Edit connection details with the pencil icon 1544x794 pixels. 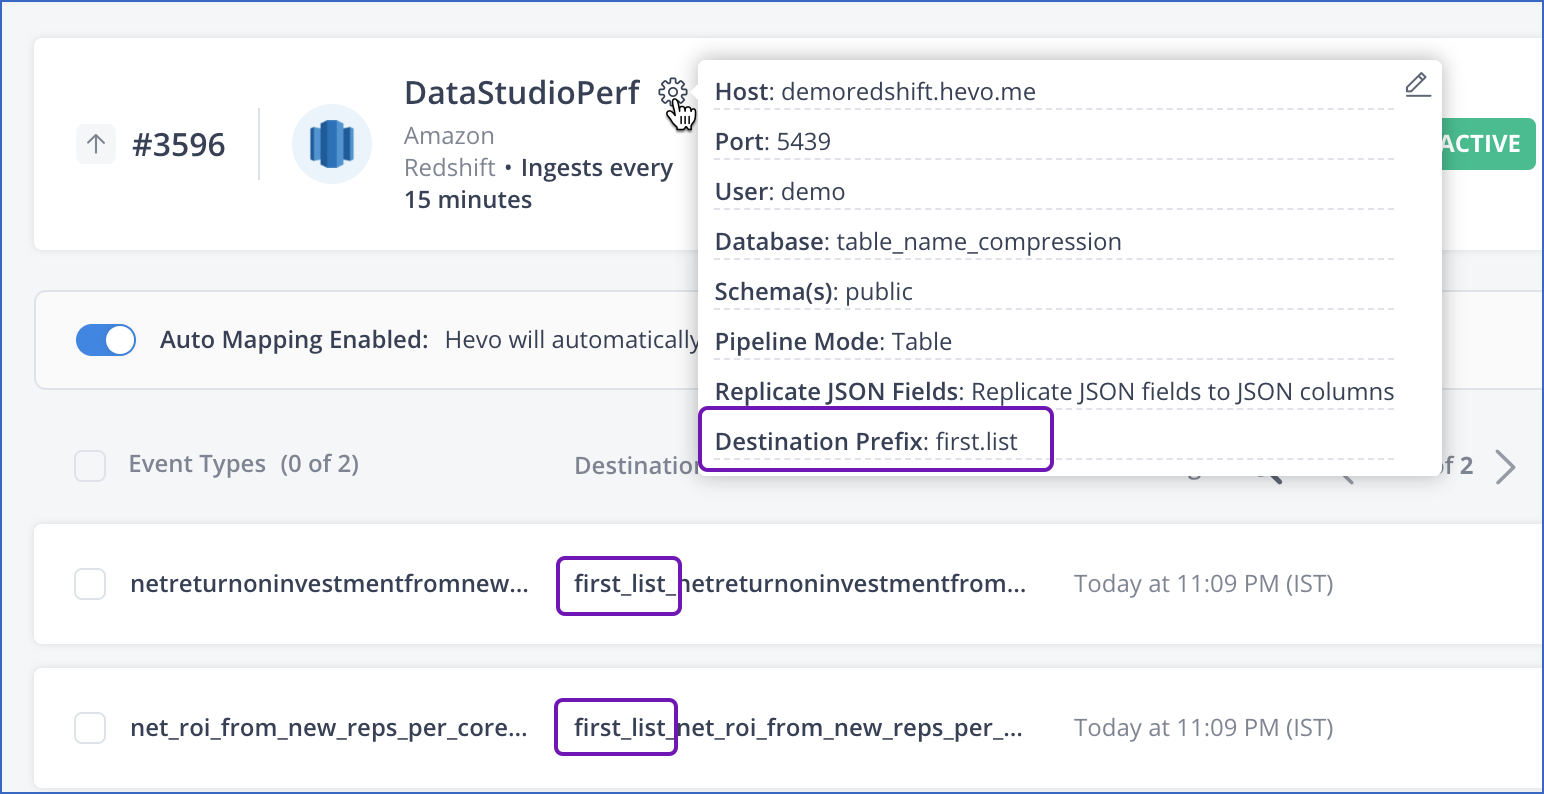tap(1417, 85)
